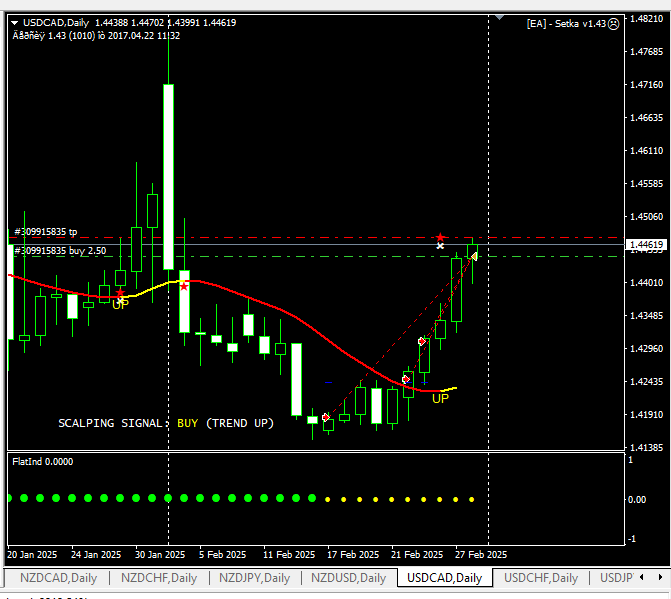Select red star on the 30 Jan white candle

tap(184, 286)
